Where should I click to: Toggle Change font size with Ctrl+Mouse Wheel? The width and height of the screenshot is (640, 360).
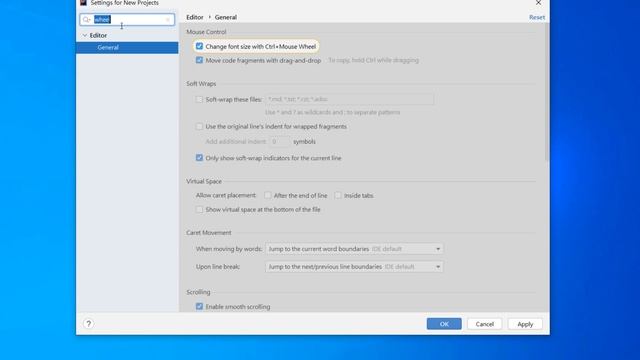[199, 47]
